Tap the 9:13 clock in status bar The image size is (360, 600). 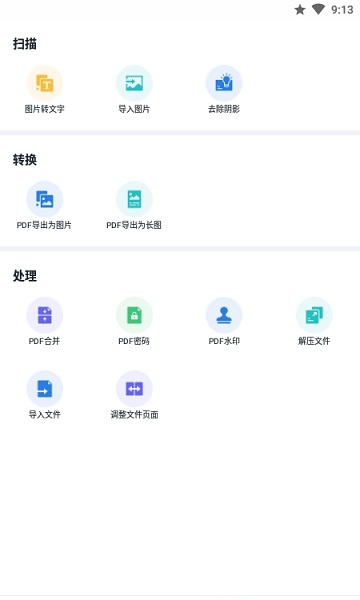[x=342, y=10]
